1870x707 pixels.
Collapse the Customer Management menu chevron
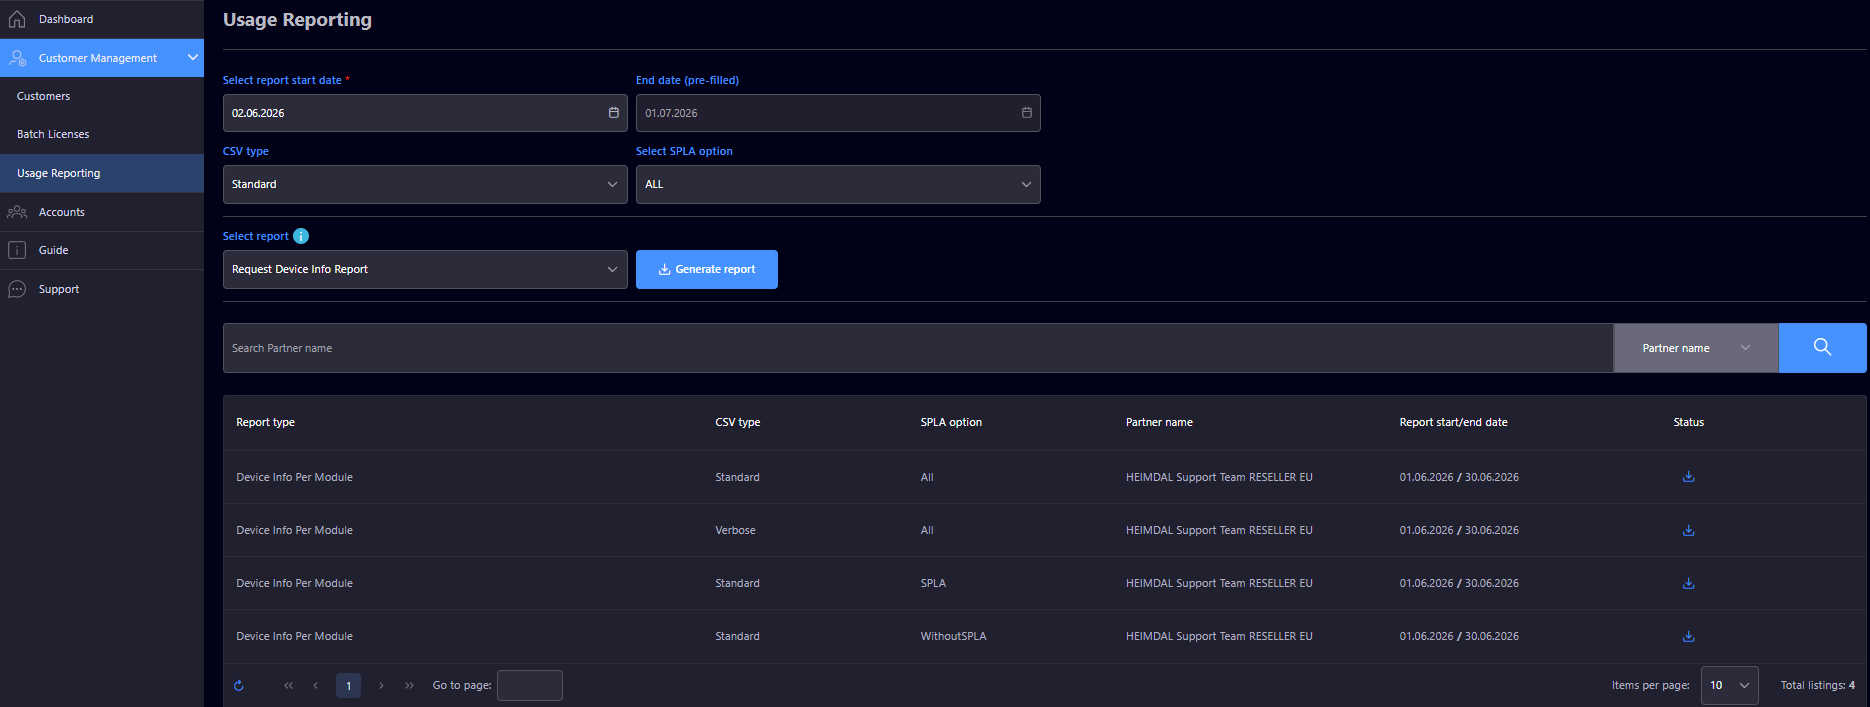click(x=192, y=58)
